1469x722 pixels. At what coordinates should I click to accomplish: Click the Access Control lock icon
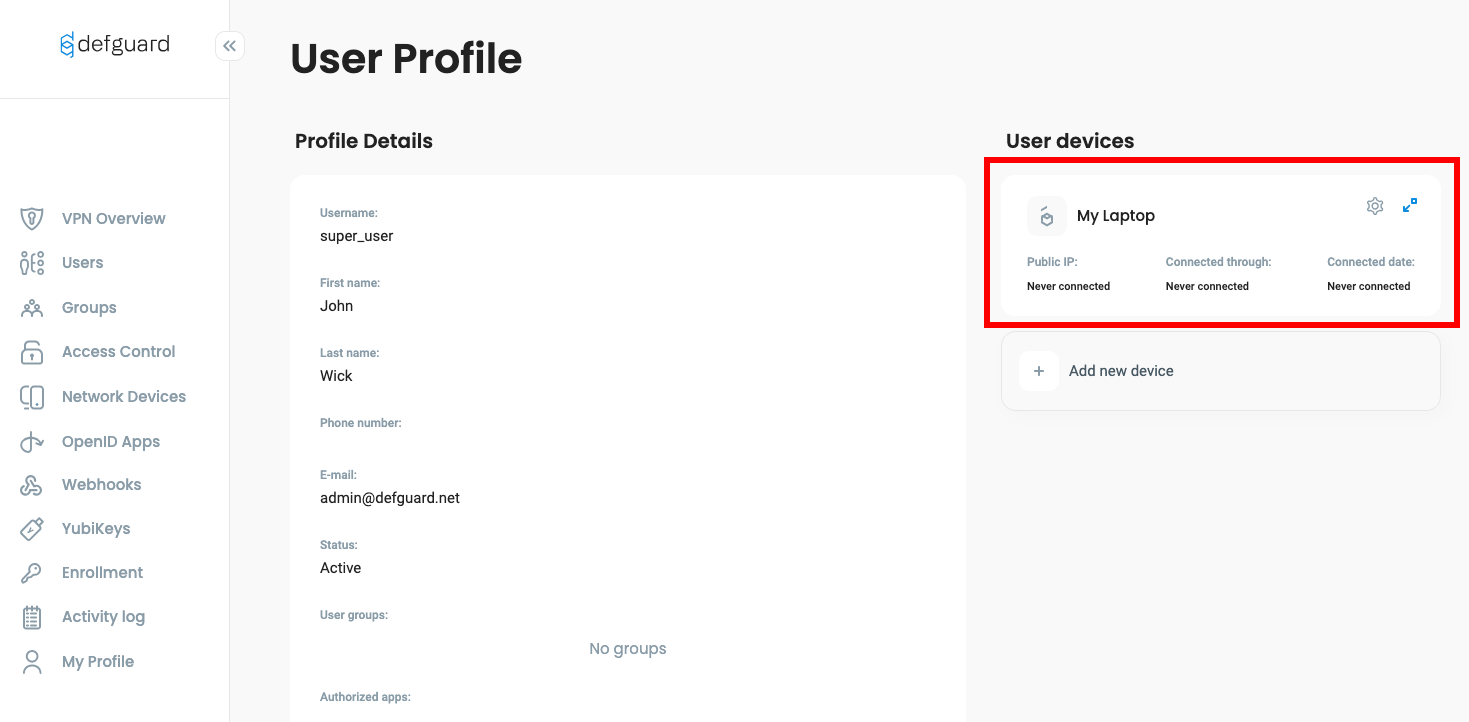point(32,352)
